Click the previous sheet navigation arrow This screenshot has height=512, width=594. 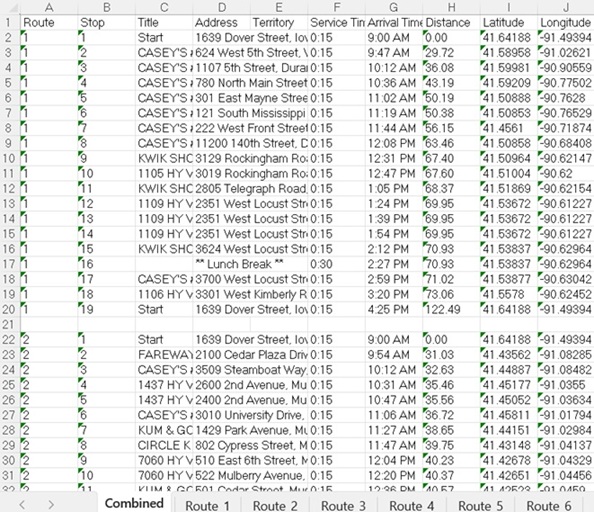pos(22,504)
